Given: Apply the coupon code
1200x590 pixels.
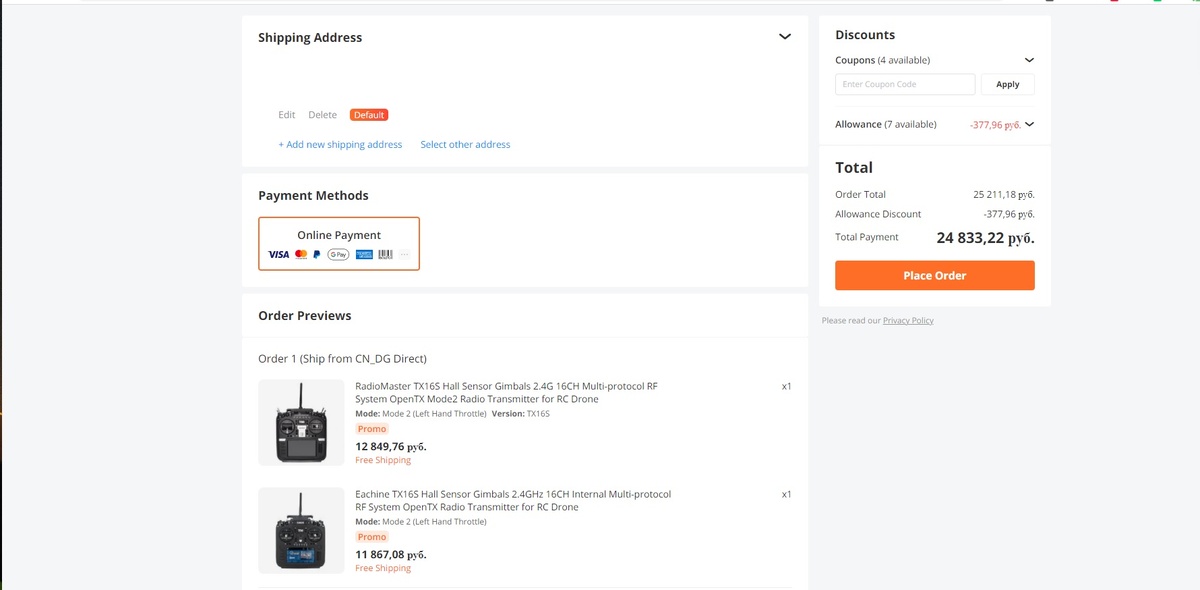Looking at the screenshot, I should click(1007, 85).
